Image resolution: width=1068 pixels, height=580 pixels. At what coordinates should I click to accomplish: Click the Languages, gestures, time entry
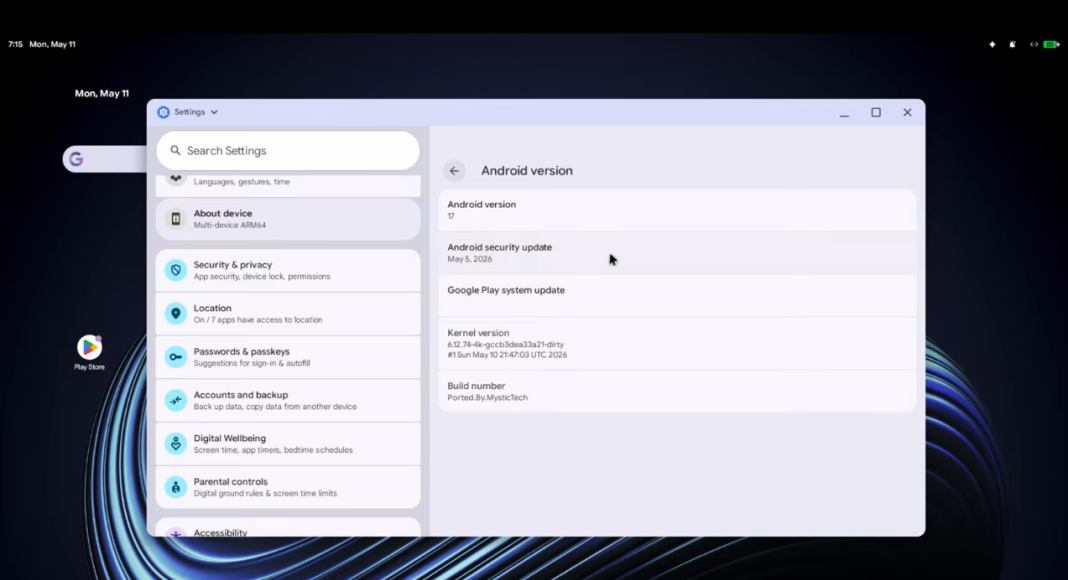[x=287, y=184]
